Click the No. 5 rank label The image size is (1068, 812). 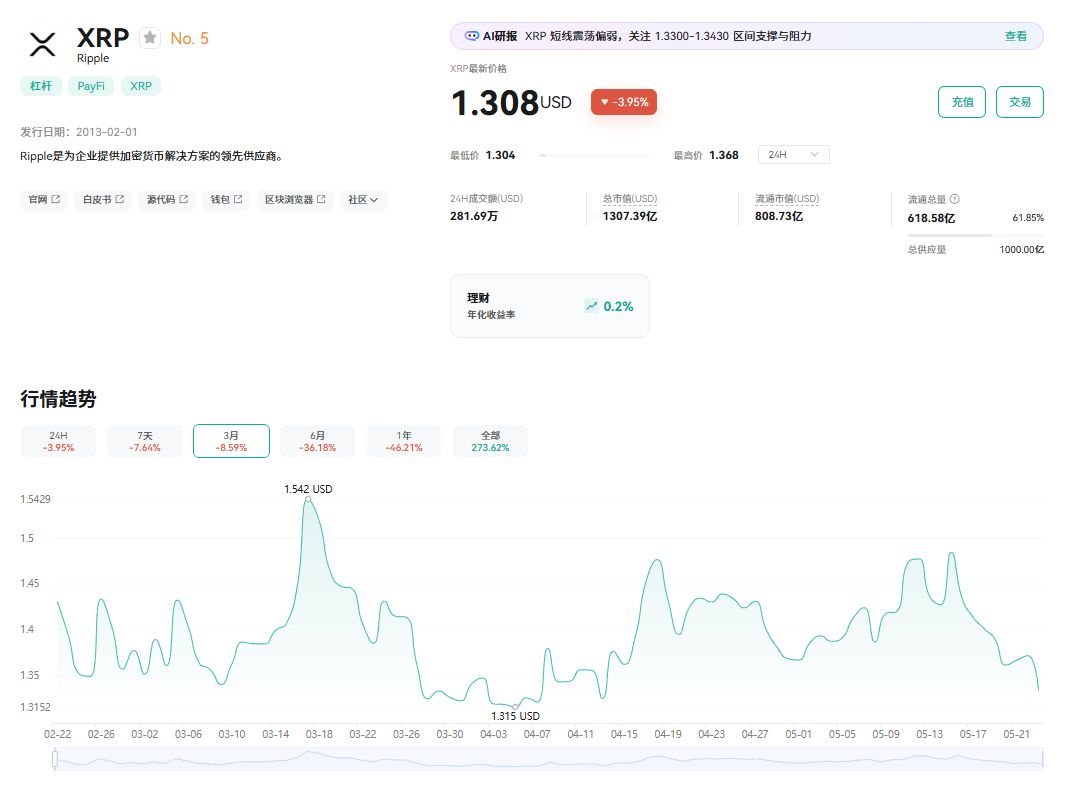tap(189, 38)
